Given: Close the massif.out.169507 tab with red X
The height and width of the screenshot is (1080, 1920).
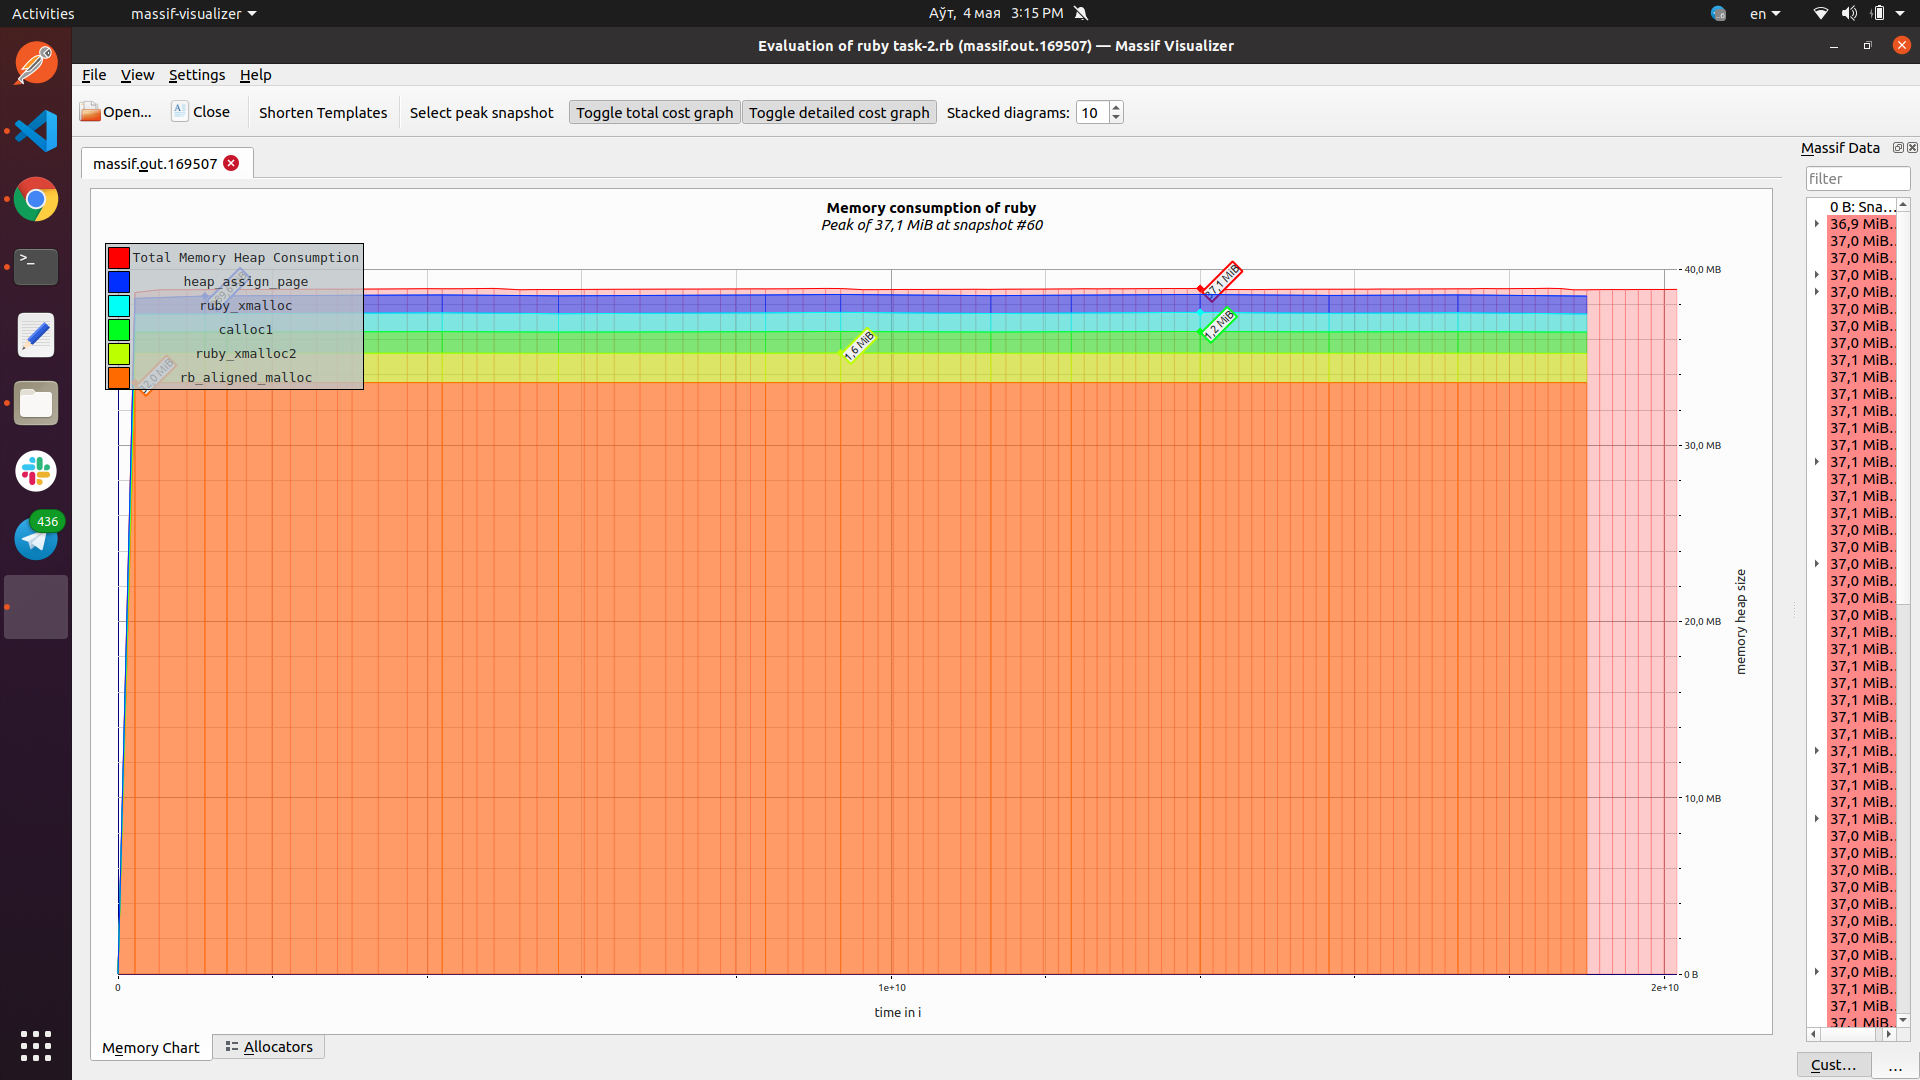Looking at the screenshot, I should tap(231, 163).
